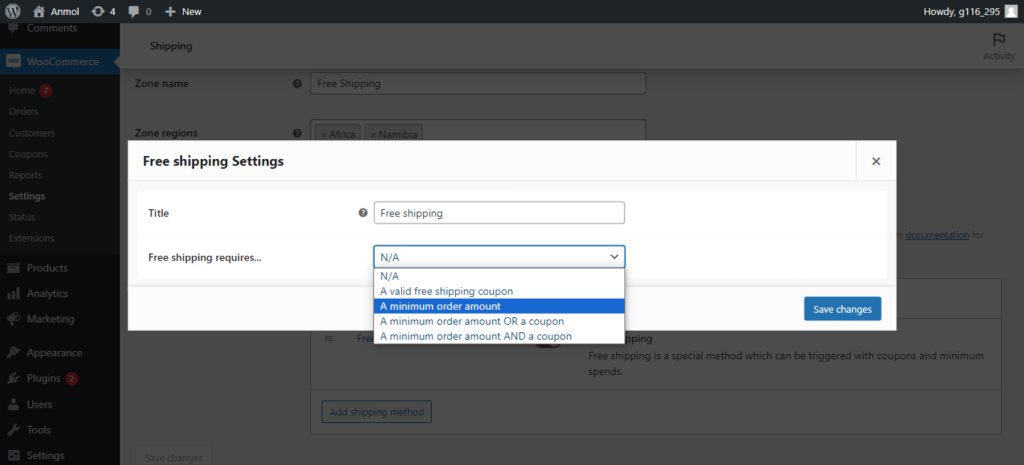Click the Title help tooltip icon
Image resolution: width=1024 pixels, height=465 pixels.
(363, 213)
